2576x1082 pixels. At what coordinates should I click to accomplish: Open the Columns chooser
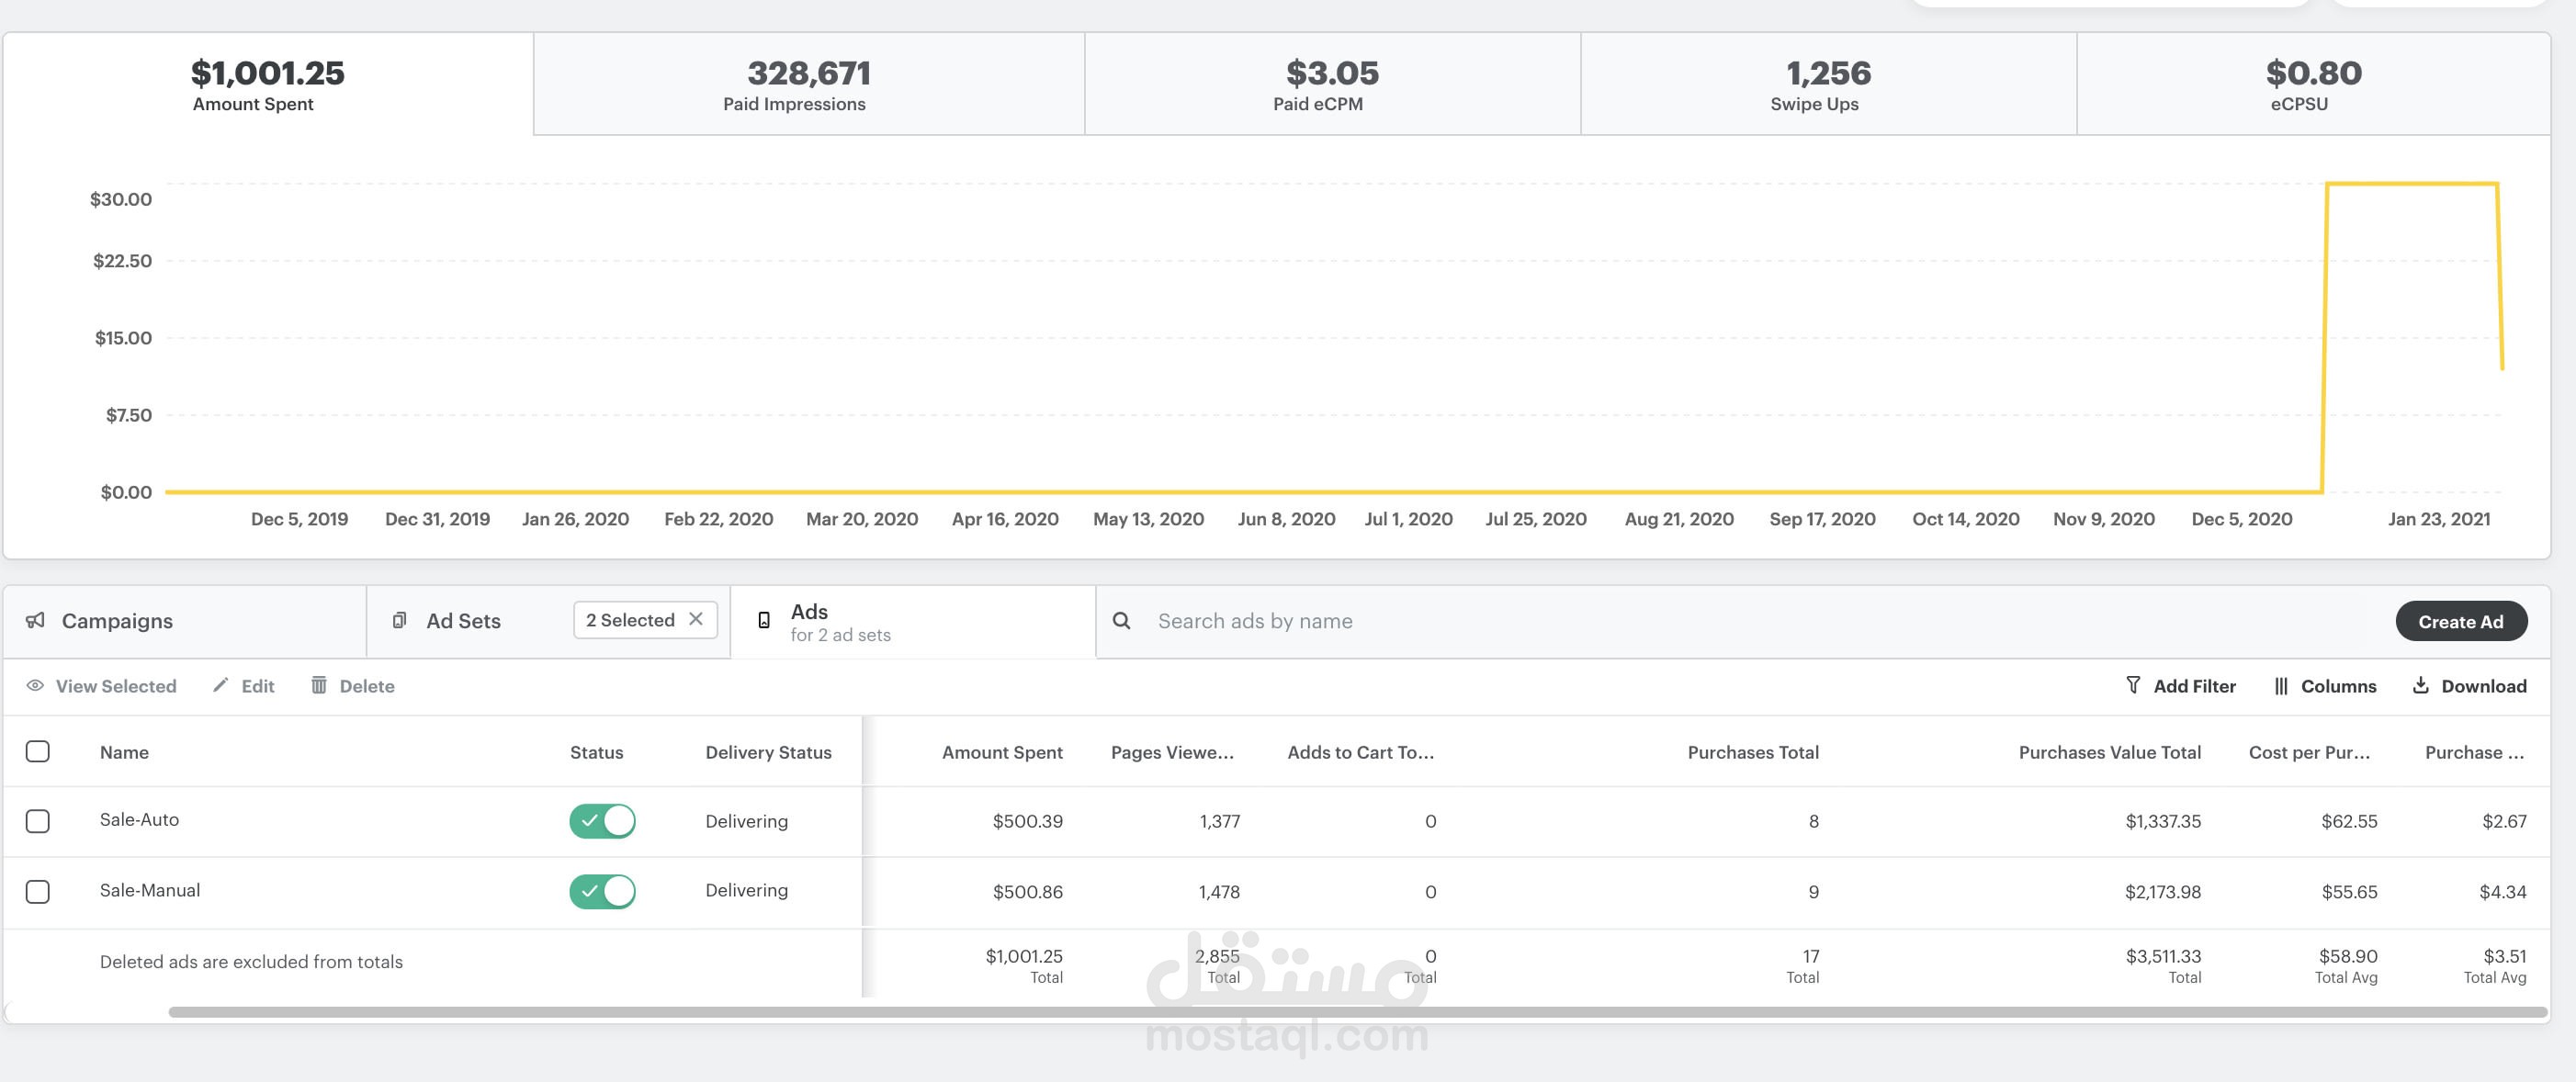2325,686
